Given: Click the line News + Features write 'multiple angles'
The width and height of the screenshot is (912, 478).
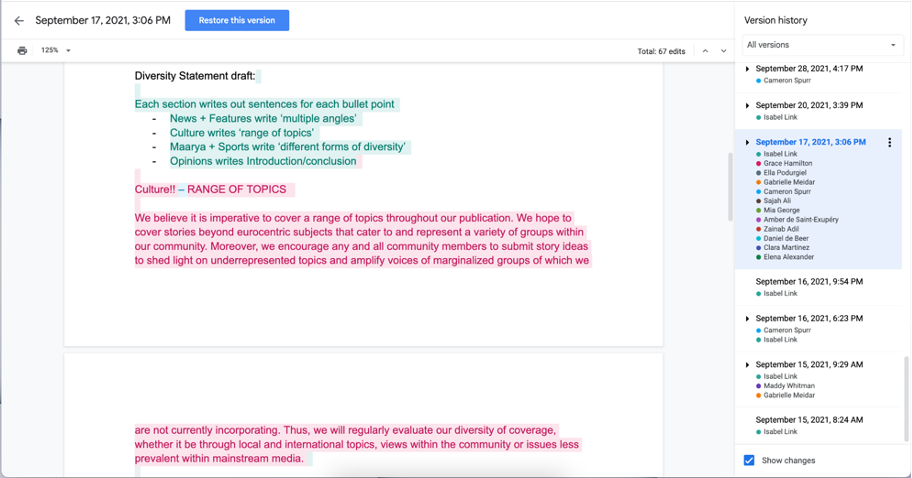Looking at the screenshot, I should 263,119.
